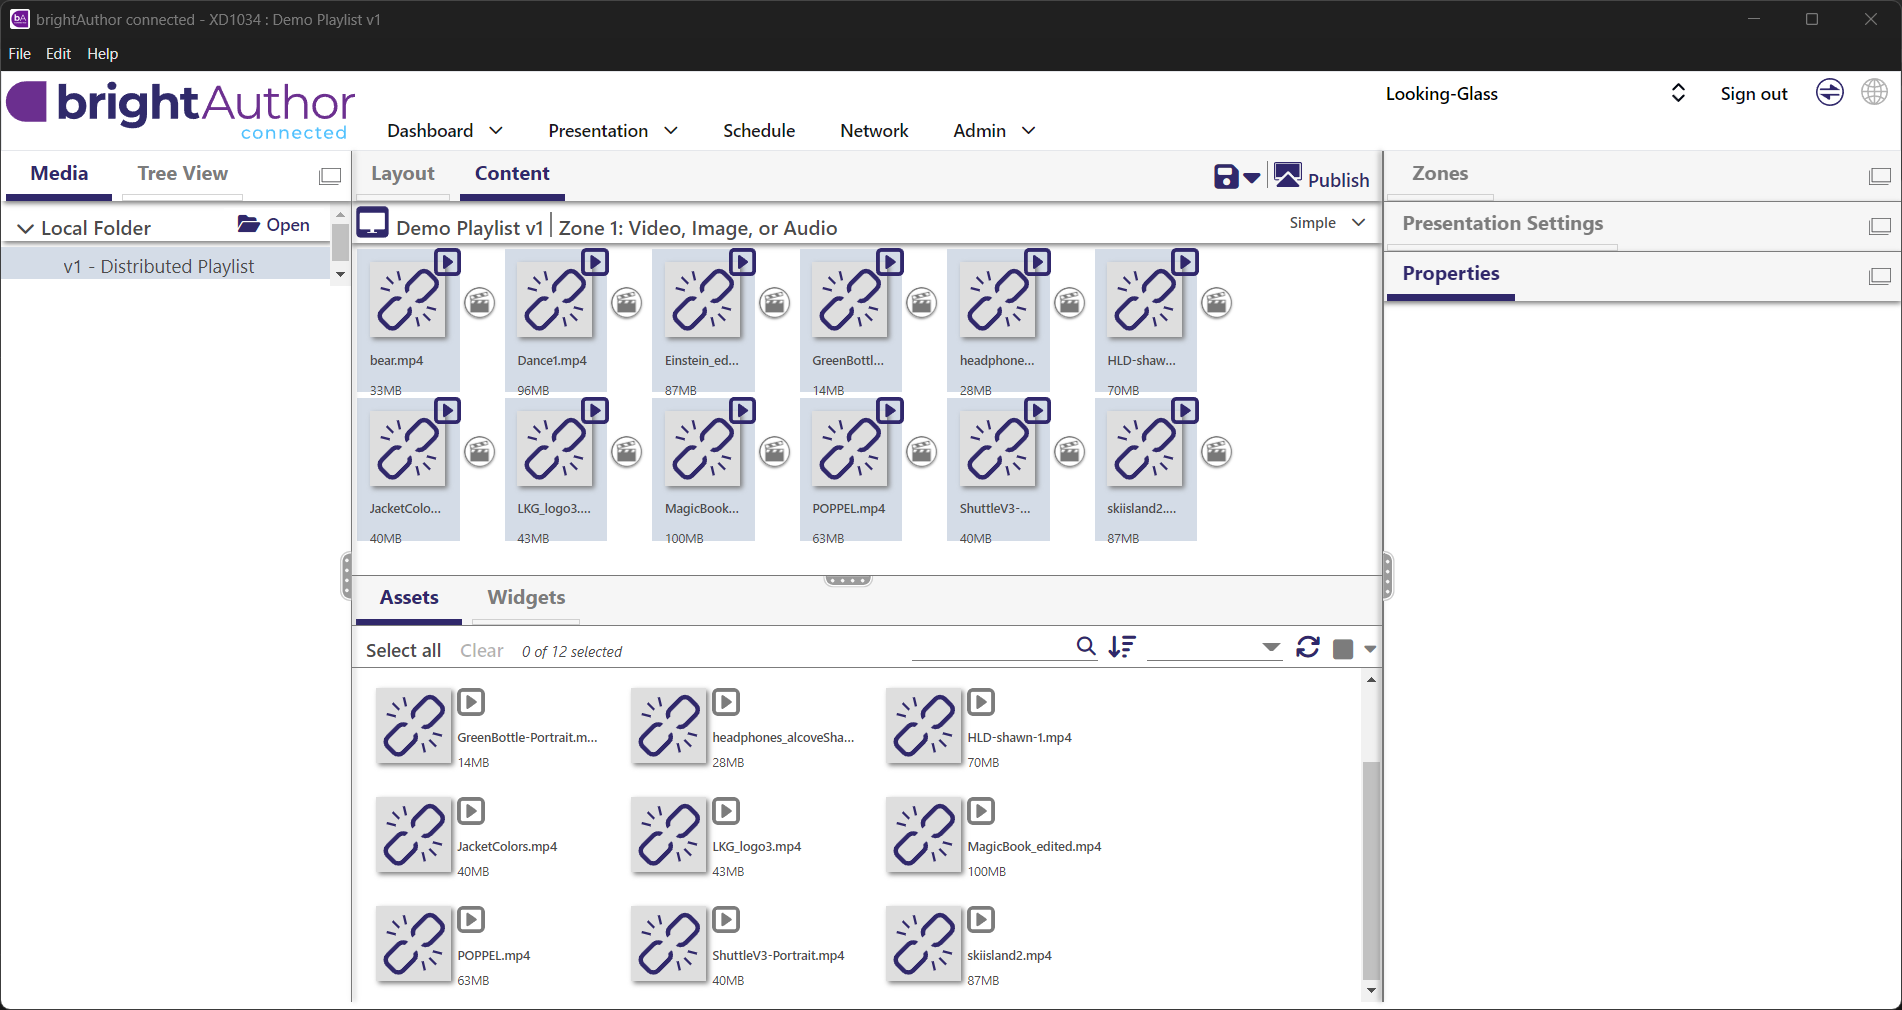Screen dimensions: 1902x1010
Task: Click the globe language icon
Action: 1874,93
